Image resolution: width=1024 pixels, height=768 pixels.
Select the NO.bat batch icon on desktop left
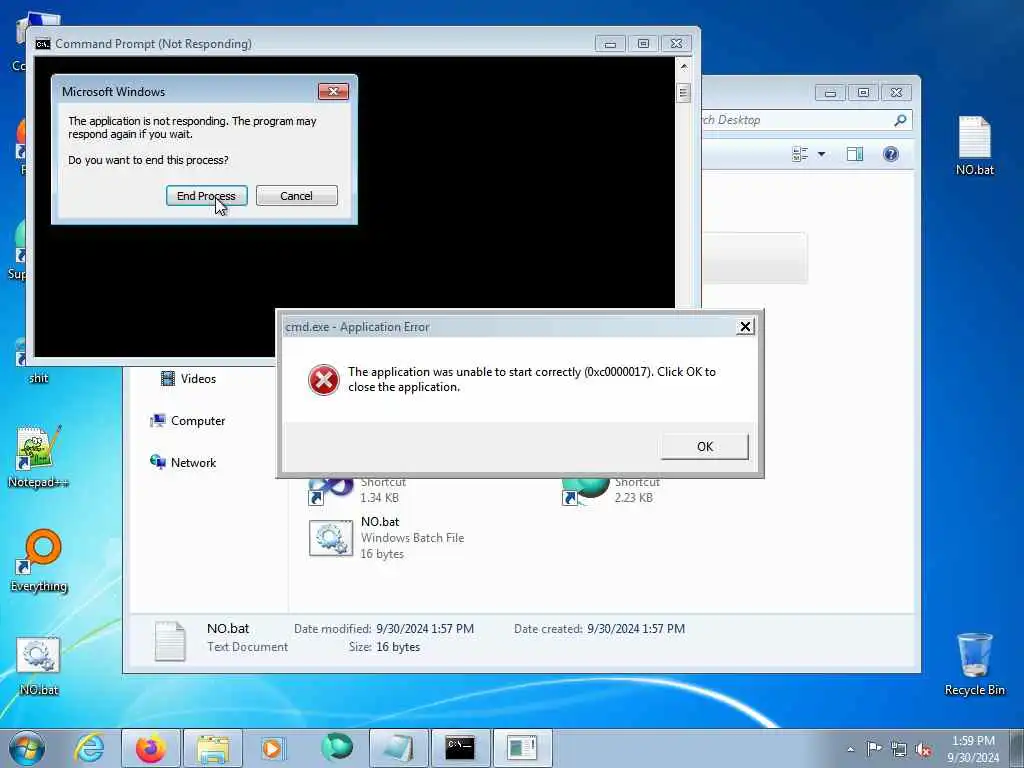click(39, 666)
